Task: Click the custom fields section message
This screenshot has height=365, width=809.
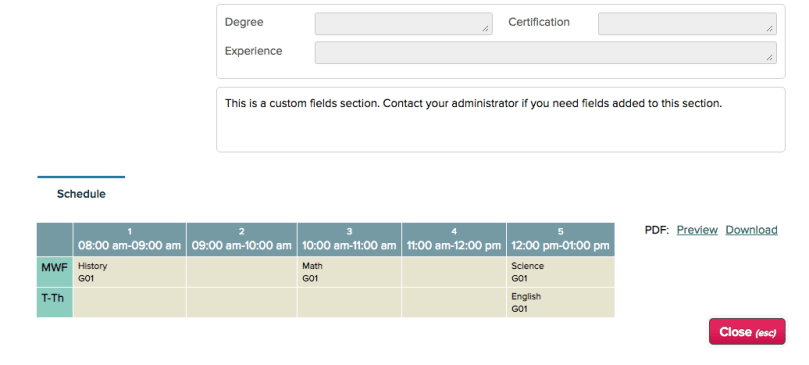Action: point(474,103)
